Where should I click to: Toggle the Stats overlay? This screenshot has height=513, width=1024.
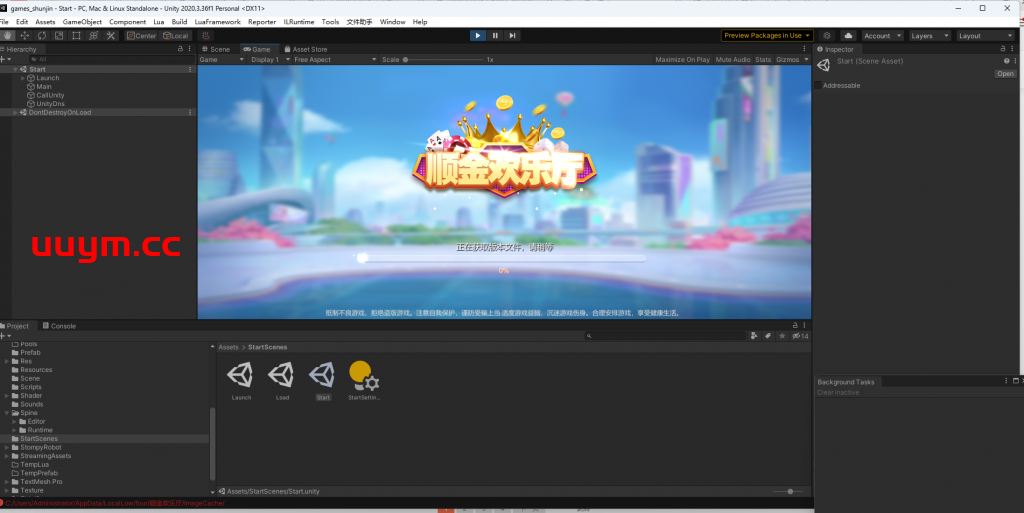[763, 60]
